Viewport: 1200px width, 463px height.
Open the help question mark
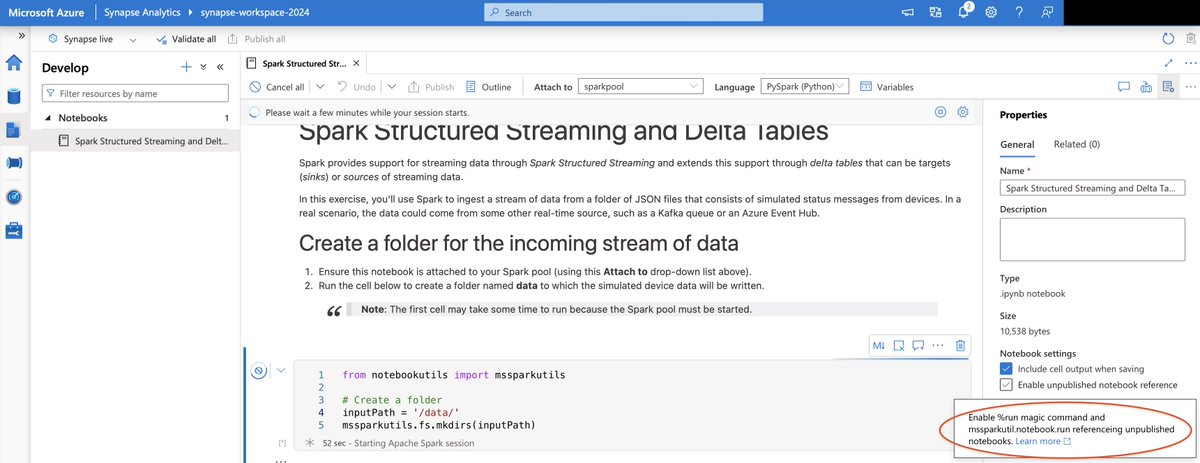point(1018,12)
